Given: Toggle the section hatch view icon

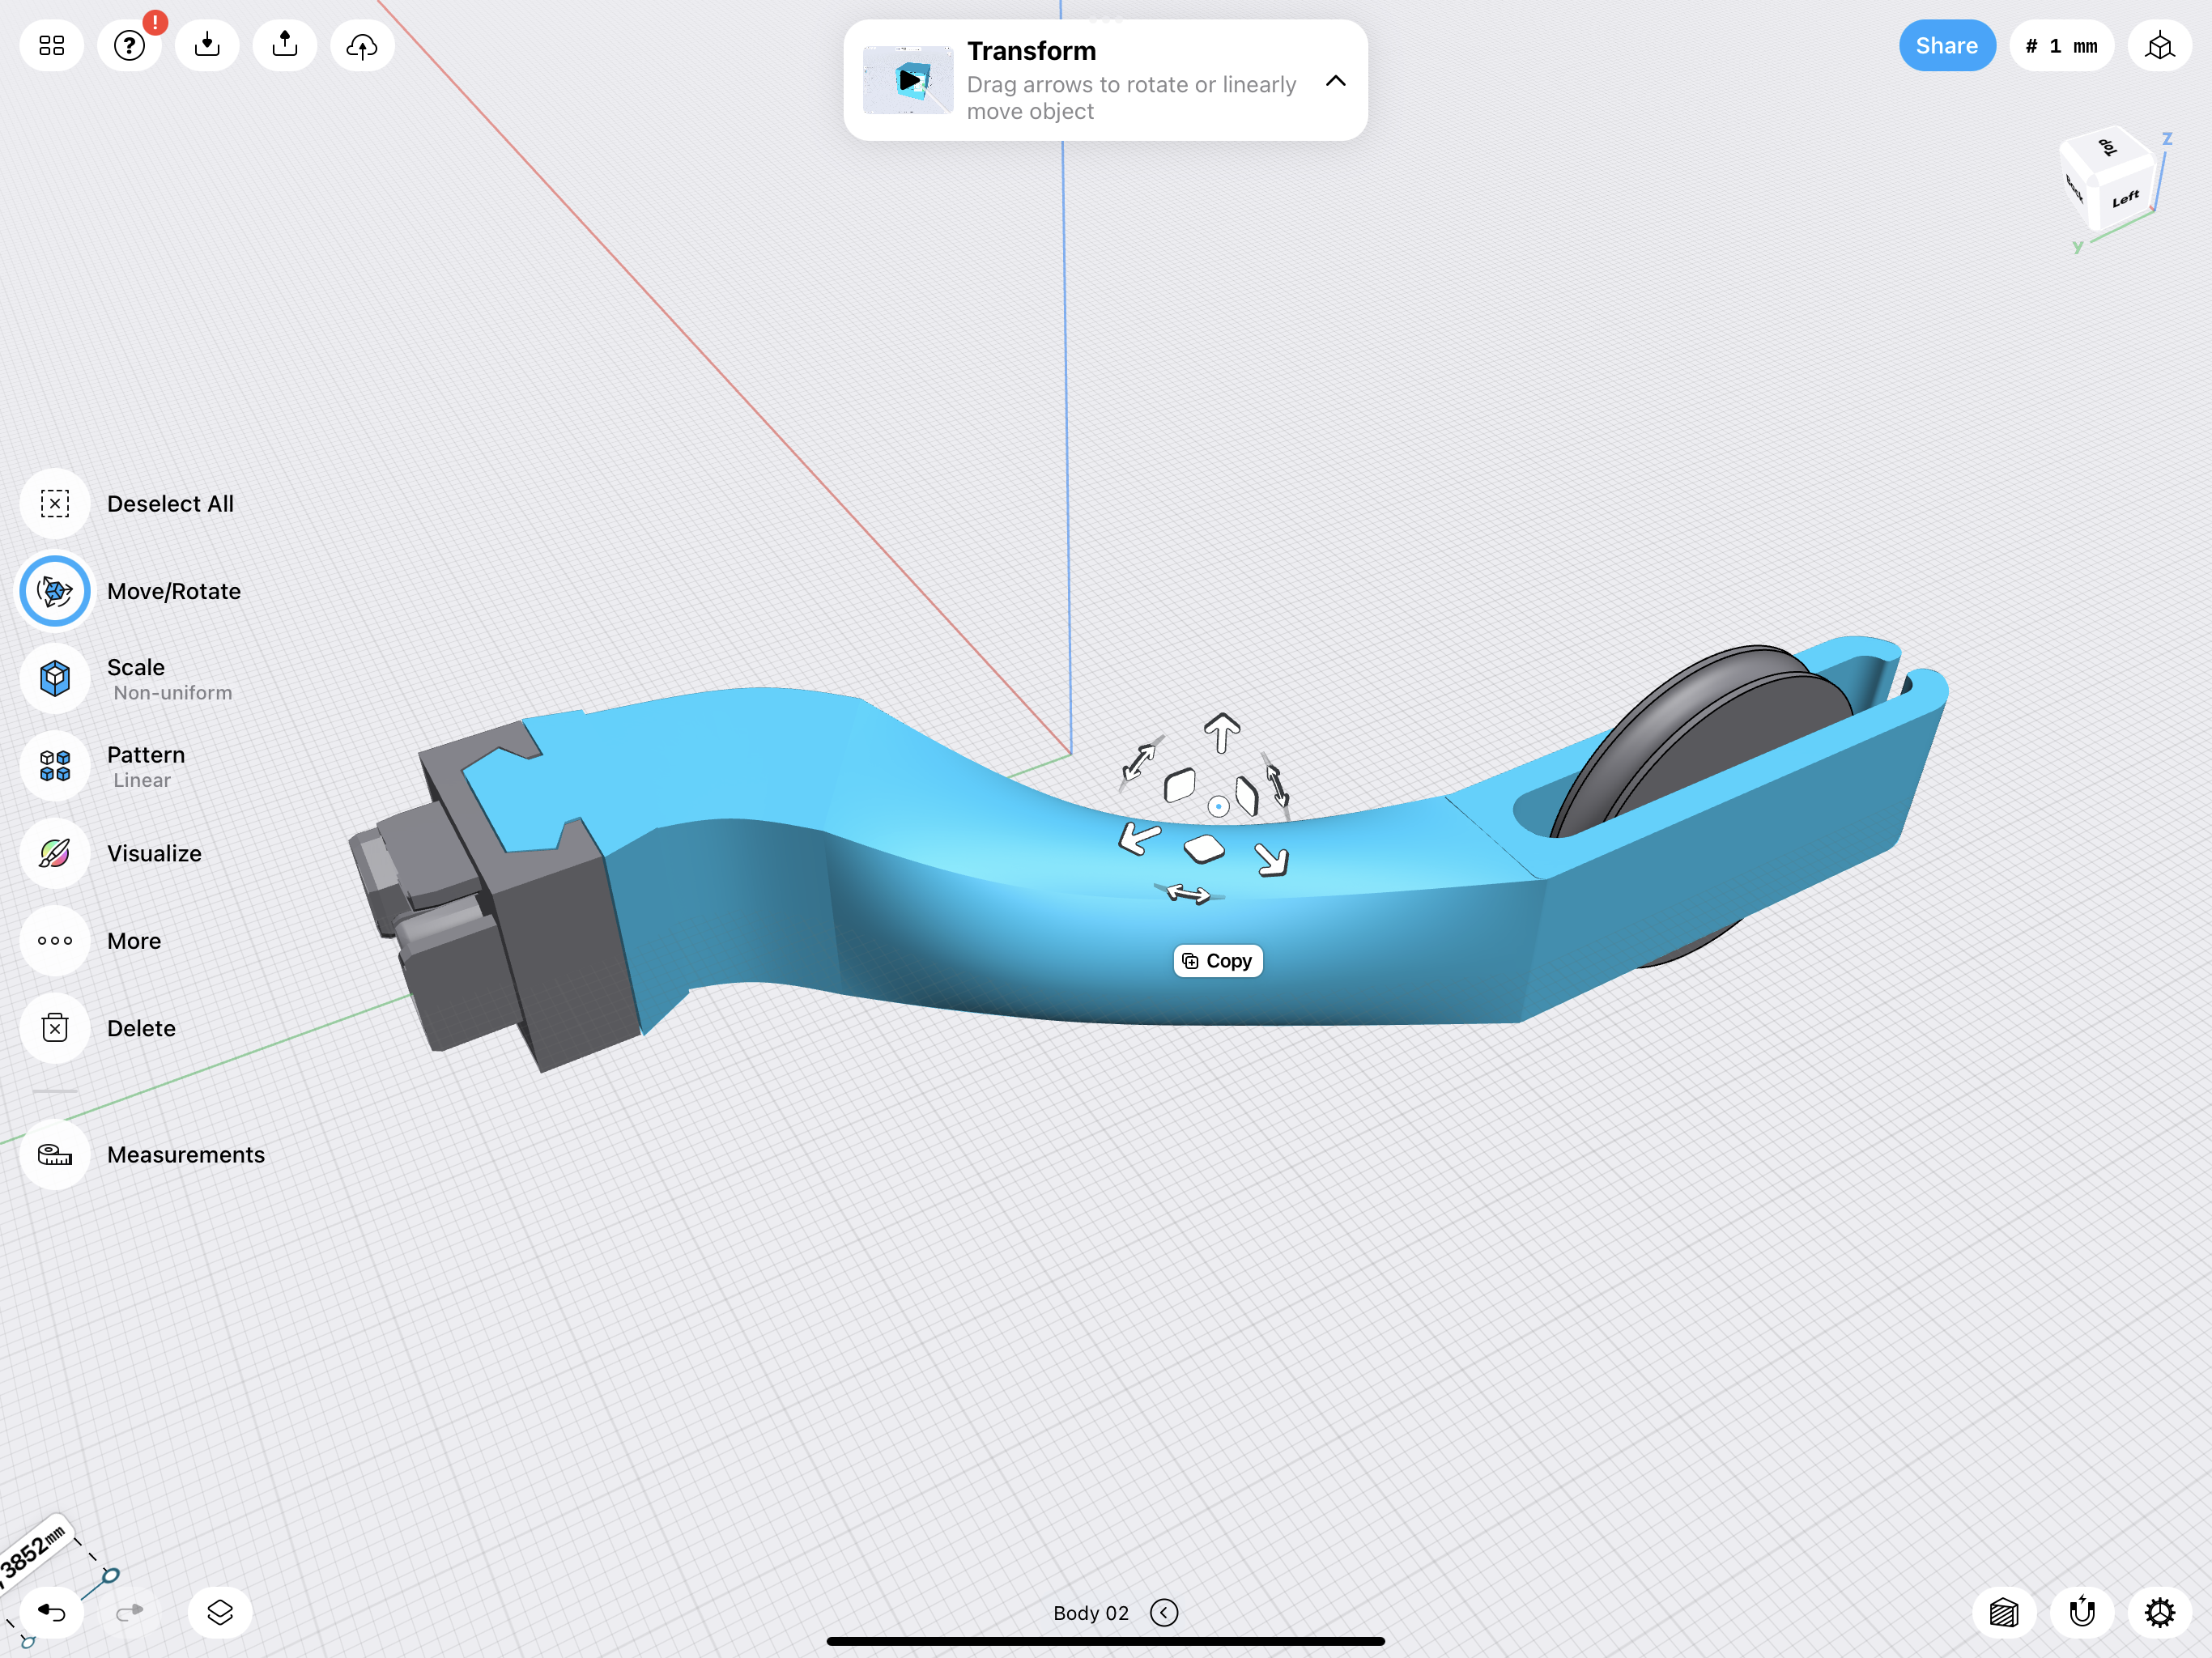Looking at the screenshot, I should coord(2004,1612).
